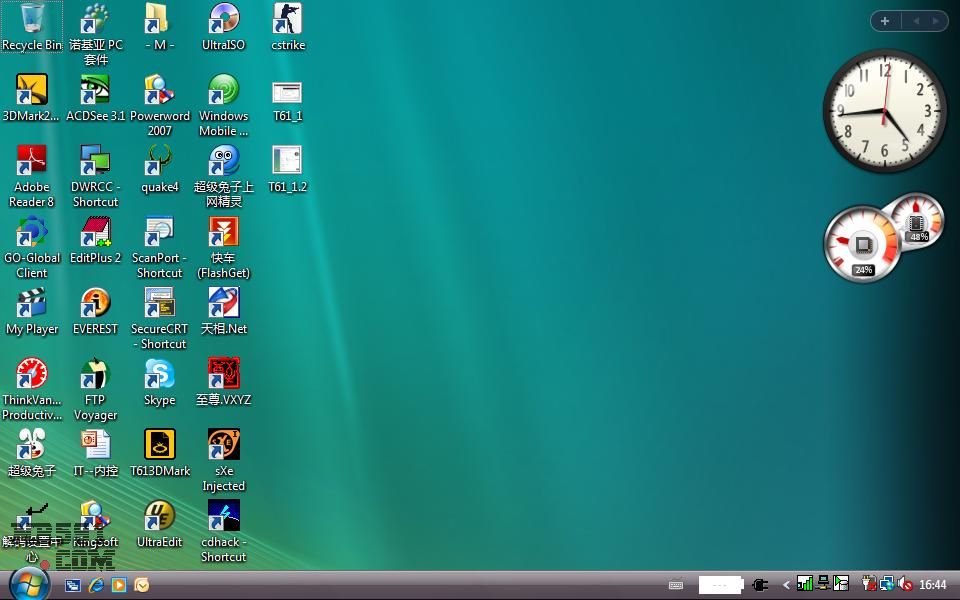Select the UltraISO desktop shortcut
960x600 pixels.
click(x=223, y=20)
